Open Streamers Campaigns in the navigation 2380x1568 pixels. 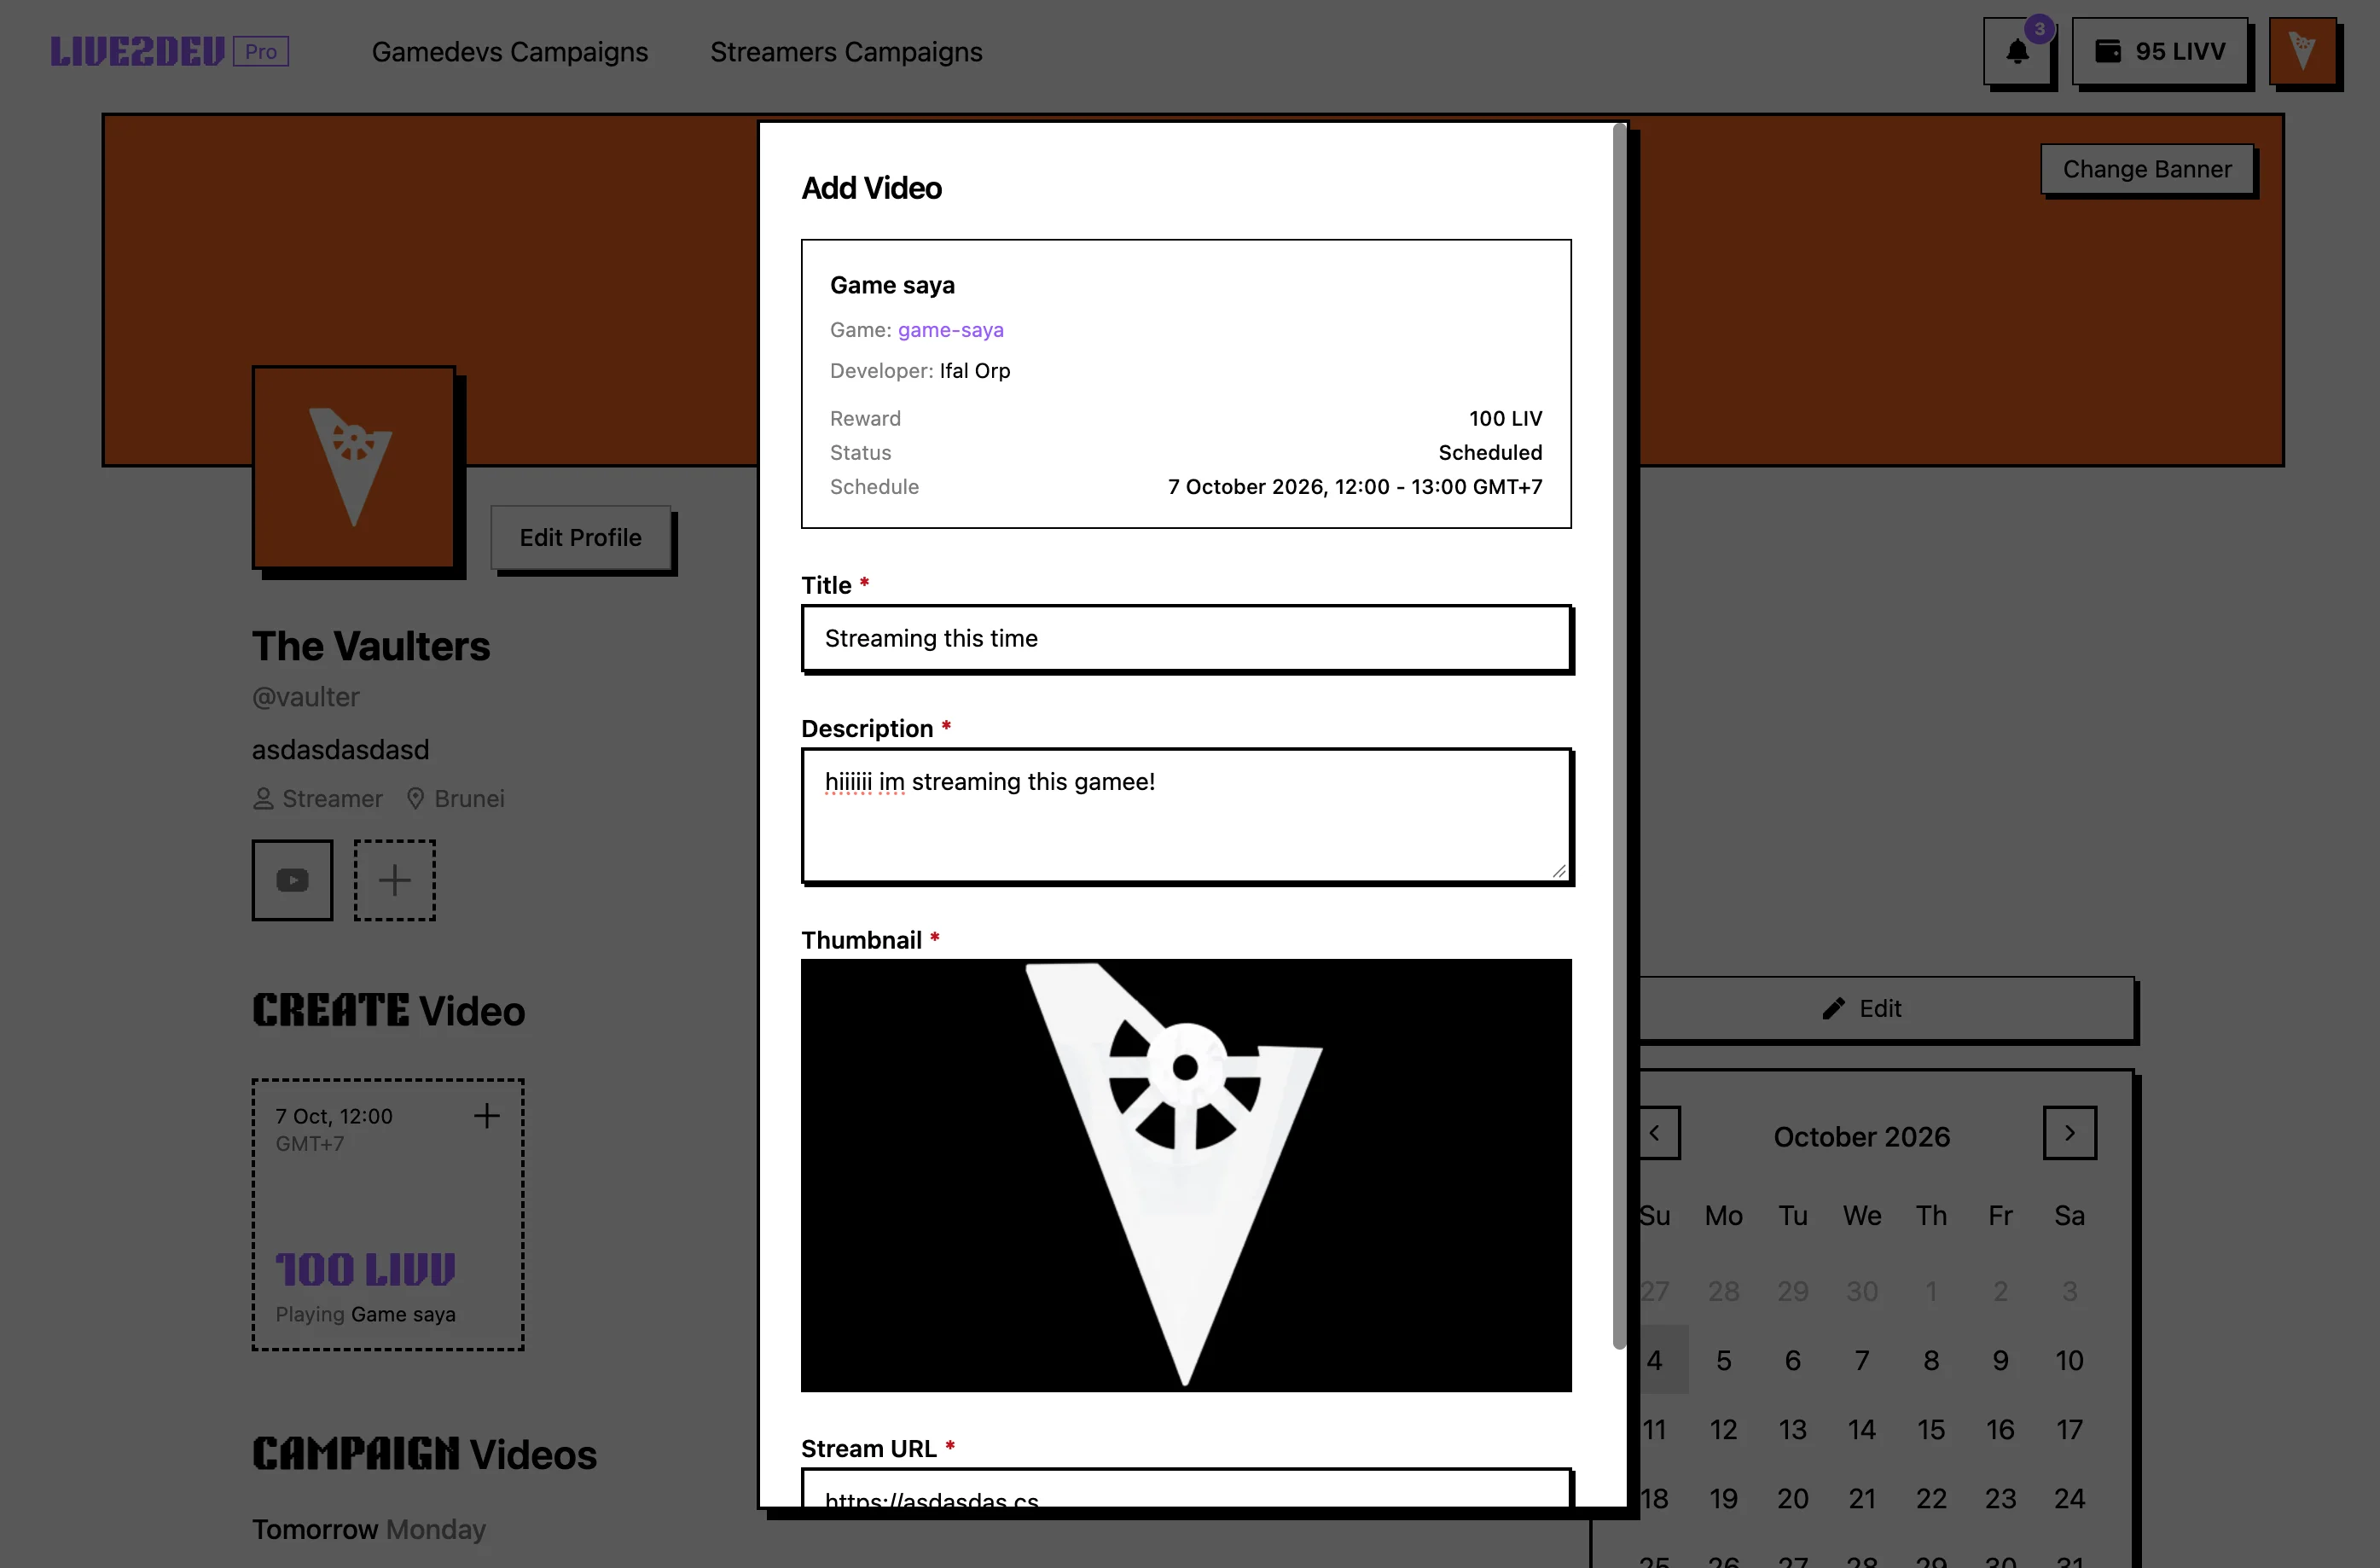pos(846,52)
